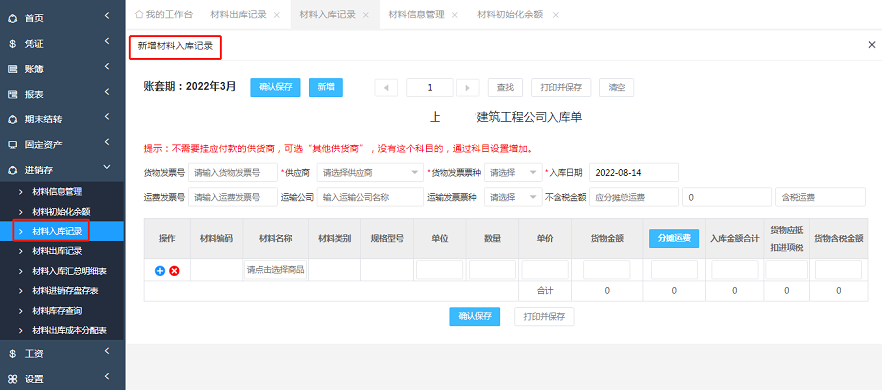Screen dimensions: 882x390
Task: Click the 期末结转 icon in sidebar
Action: click(12, 120)
